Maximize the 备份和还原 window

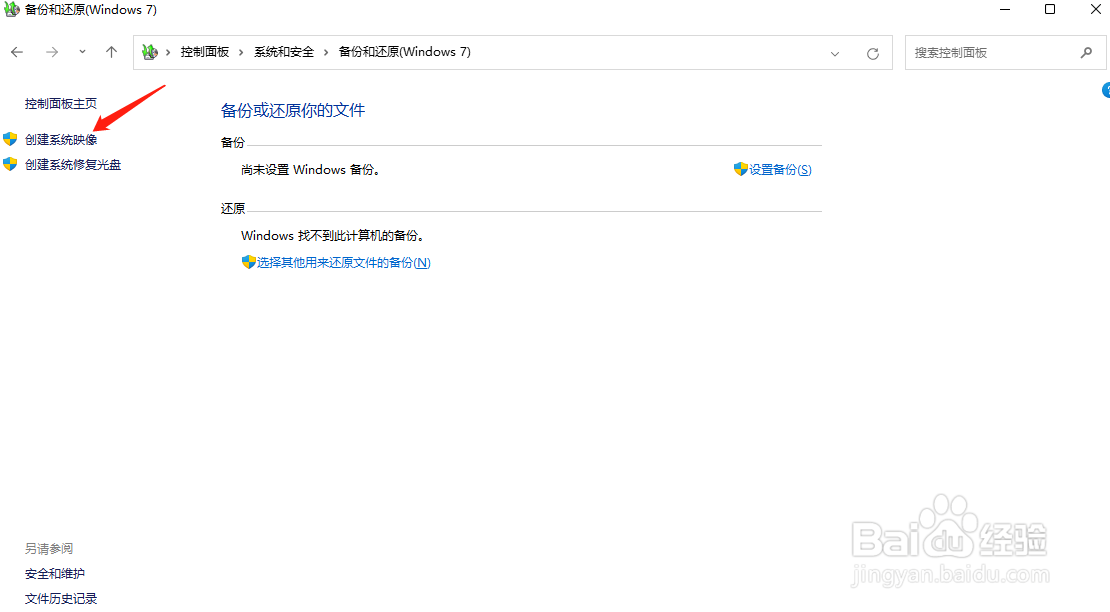pyautogui.click(x=1050, y=9)
